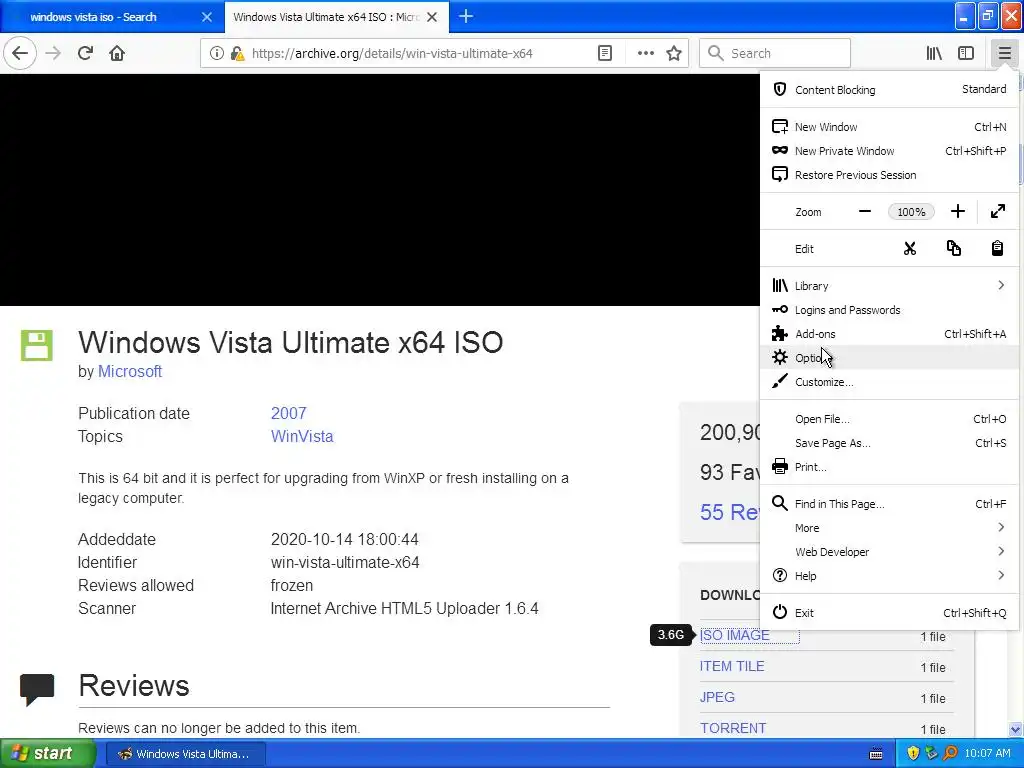Zoom in with the plus button
Image resolution: width=1024 pixels, height=768 pixels.
[x=957, y=211]
